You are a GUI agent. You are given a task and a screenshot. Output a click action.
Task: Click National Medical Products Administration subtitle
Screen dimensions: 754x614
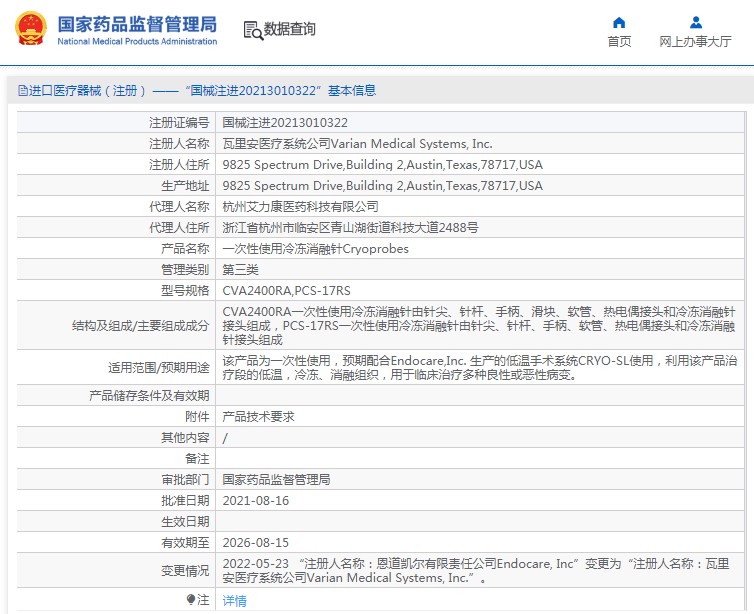pyautogui.click(x=137, y=41)
